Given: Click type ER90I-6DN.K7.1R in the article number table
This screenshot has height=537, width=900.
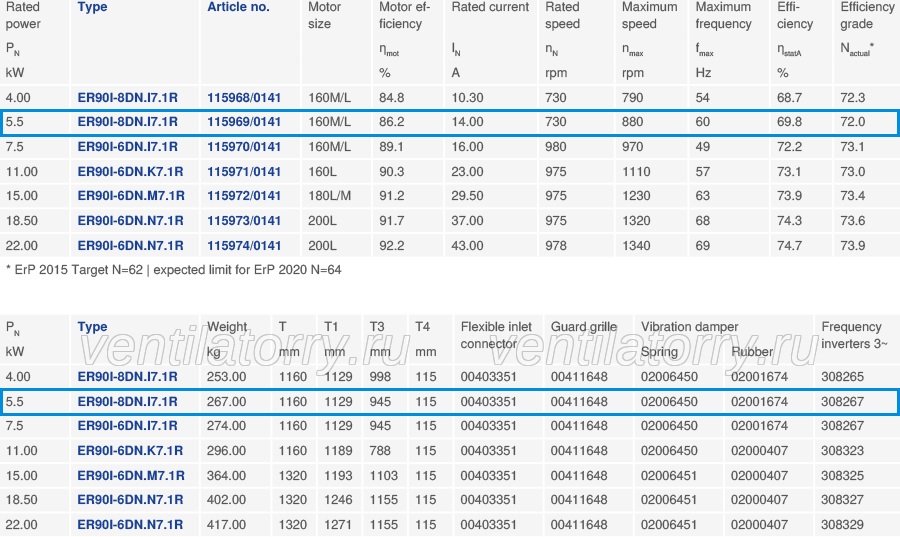Looking at the screenshot, I should 130,172.
